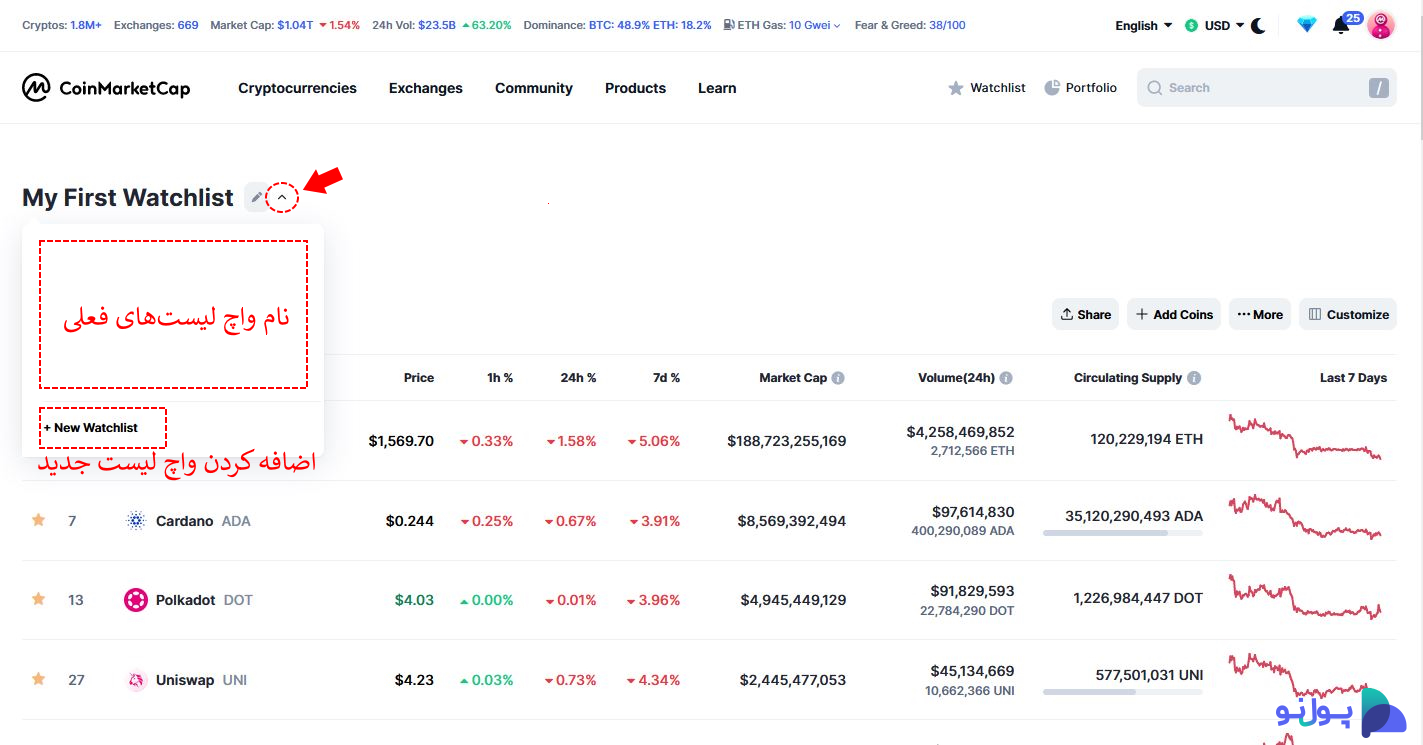Edit watchlist name with pencil icon

[x=256, y=197]
